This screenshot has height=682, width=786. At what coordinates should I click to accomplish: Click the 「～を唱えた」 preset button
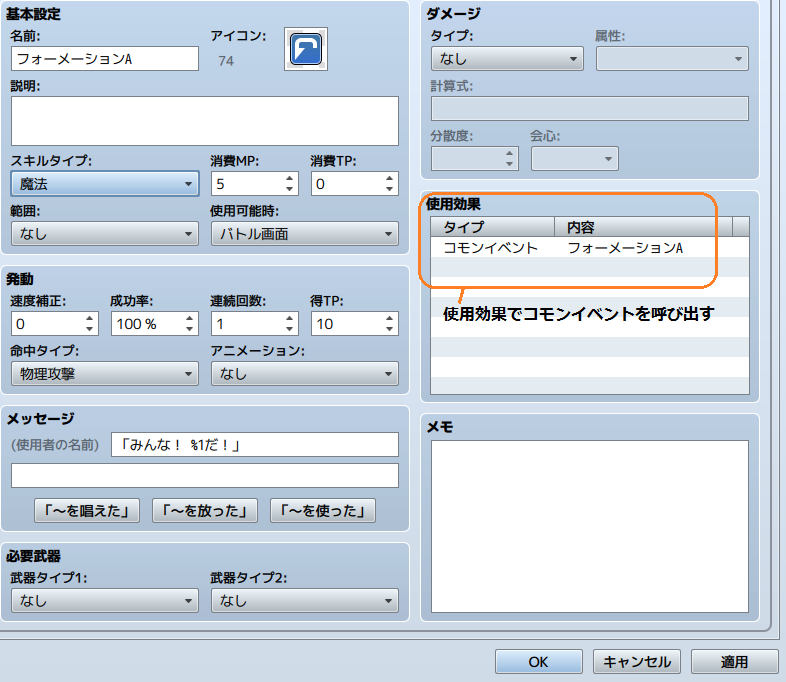click(87, 511)
